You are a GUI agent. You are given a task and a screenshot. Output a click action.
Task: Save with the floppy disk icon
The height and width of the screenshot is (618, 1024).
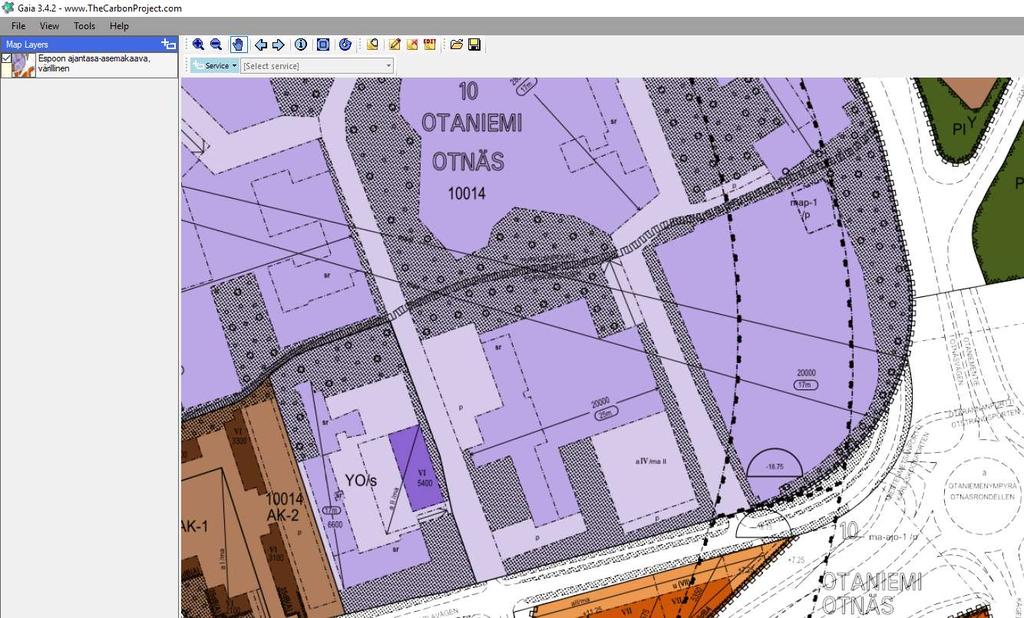tap(475, 44)
